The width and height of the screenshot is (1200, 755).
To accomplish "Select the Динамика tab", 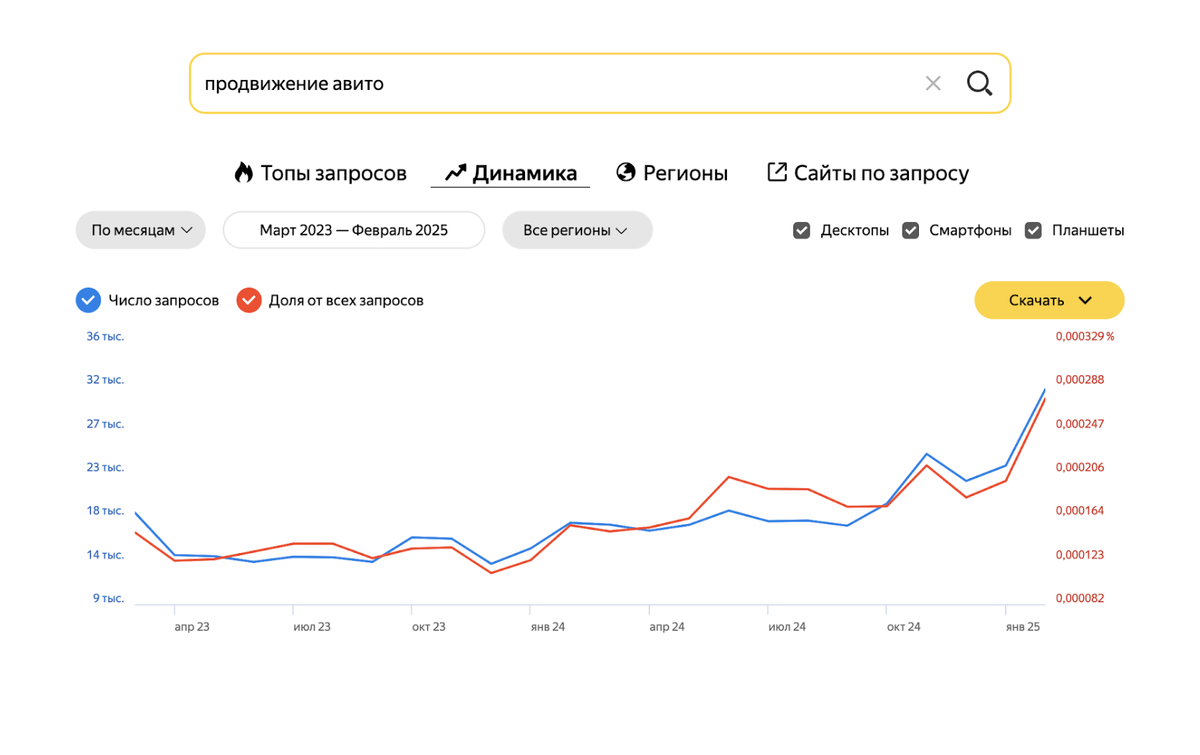I will coord(510,173).
